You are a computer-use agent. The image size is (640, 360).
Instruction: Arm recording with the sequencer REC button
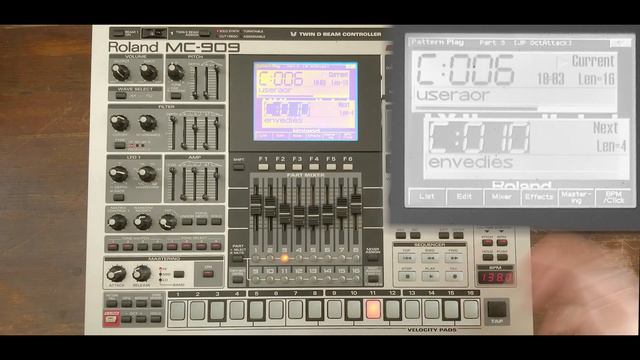[454, 276]
